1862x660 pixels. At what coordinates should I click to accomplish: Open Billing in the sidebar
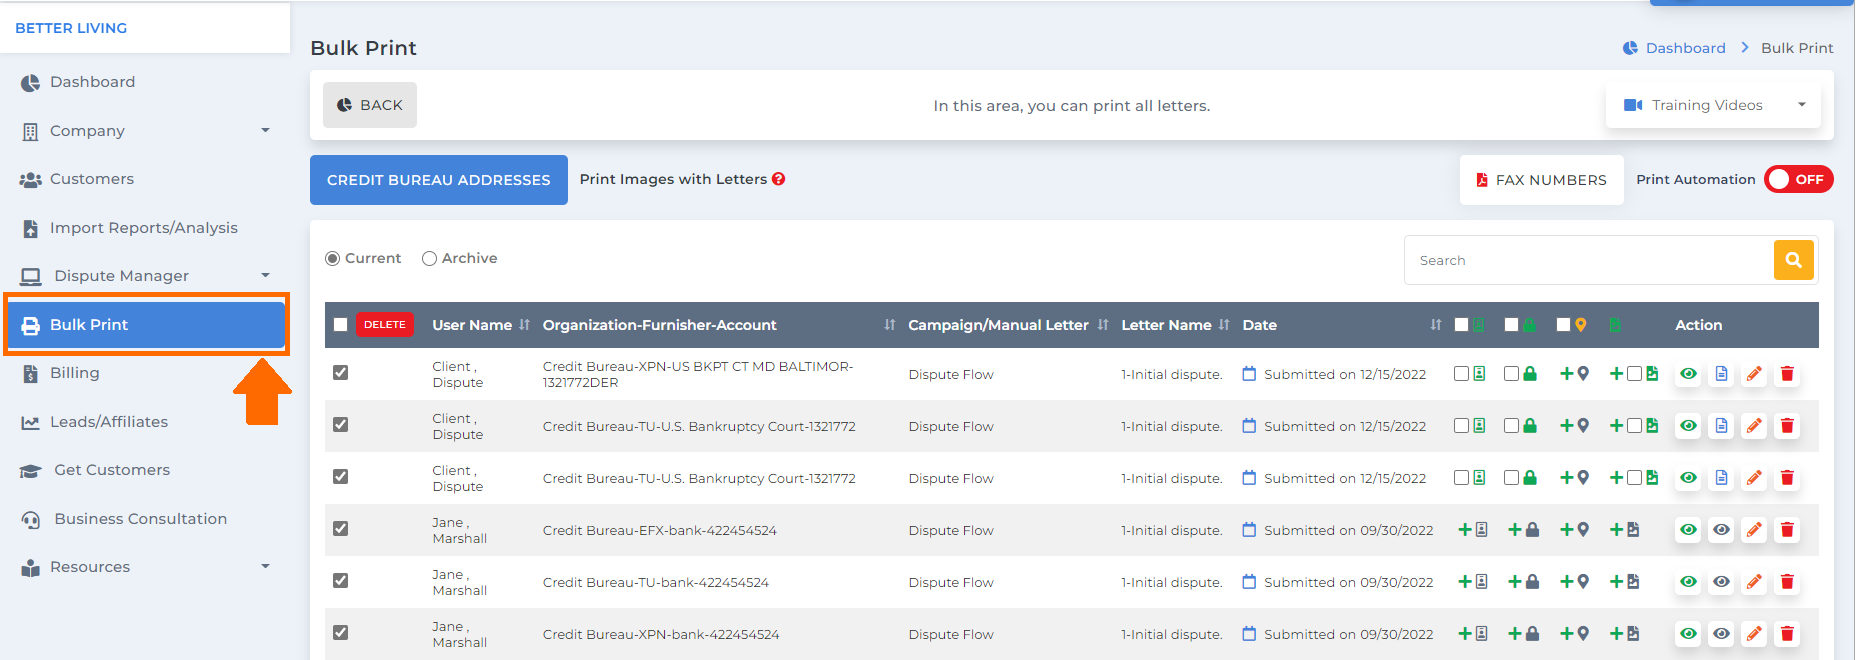pos(75,373)
